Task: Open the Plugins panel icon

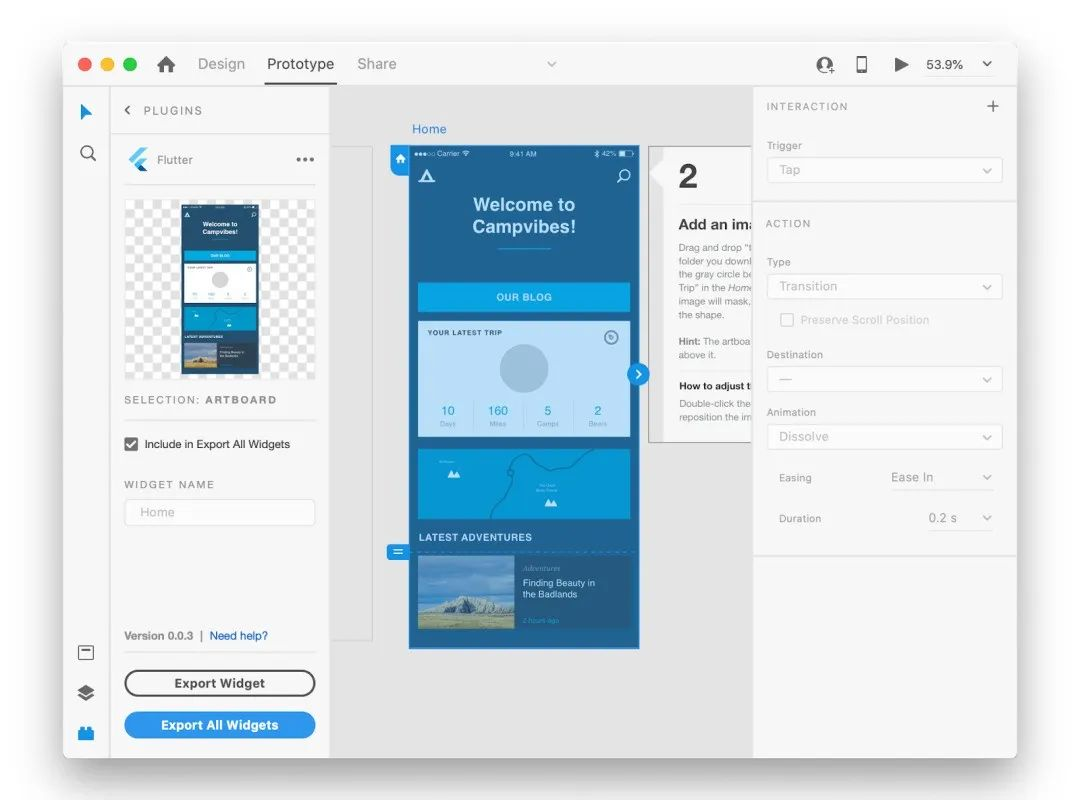Action: pos(86,733)
